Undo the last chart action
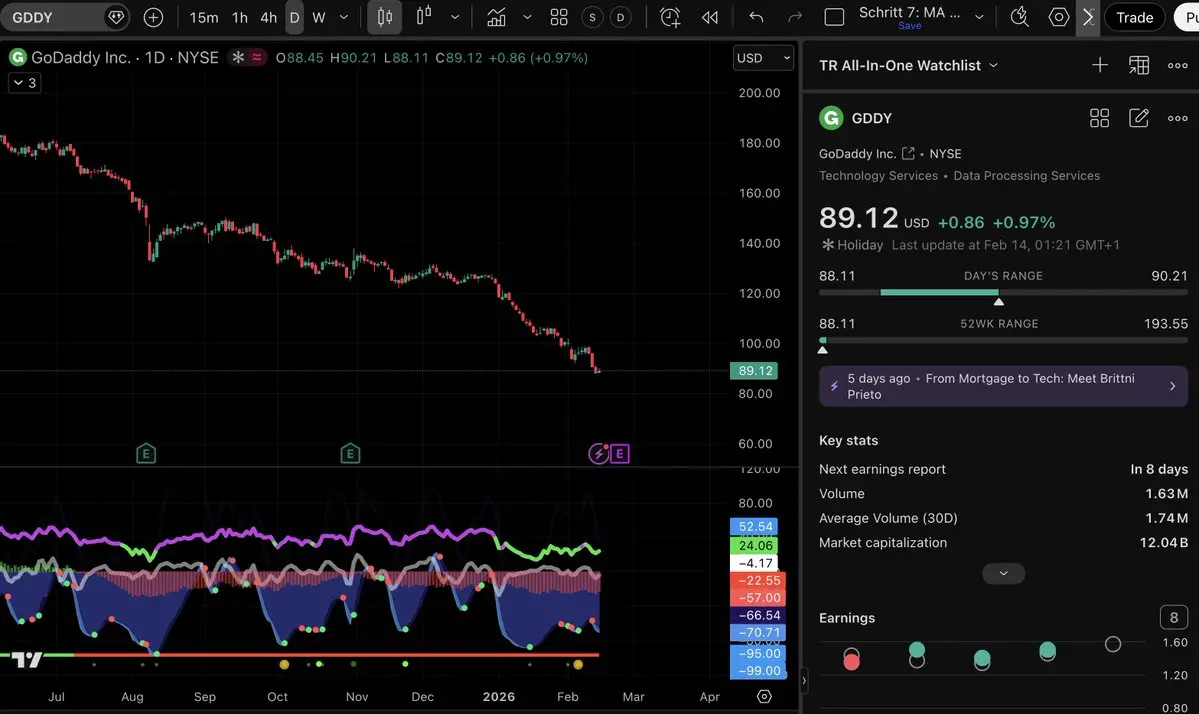 pyautogui.click(x=756, y=17)
